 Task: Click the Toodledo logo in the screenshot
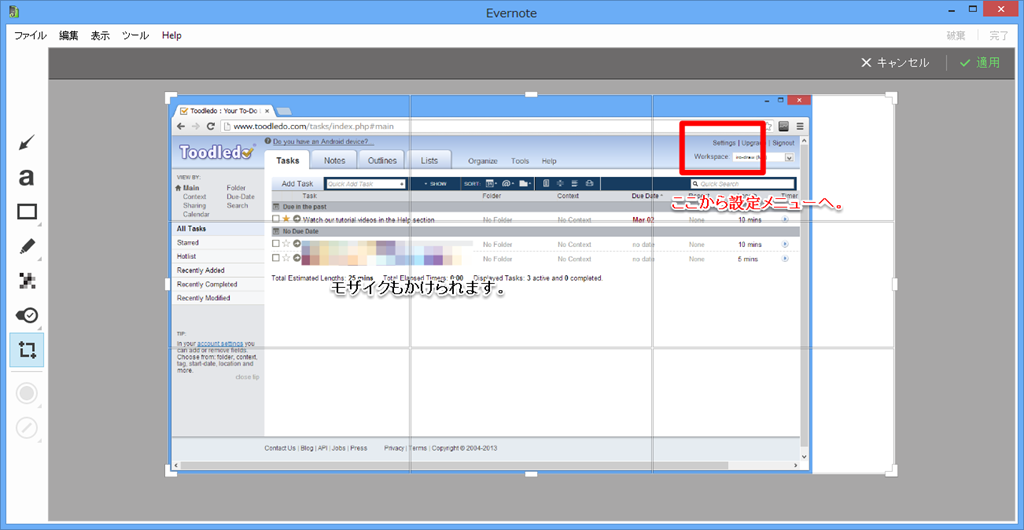217,152
